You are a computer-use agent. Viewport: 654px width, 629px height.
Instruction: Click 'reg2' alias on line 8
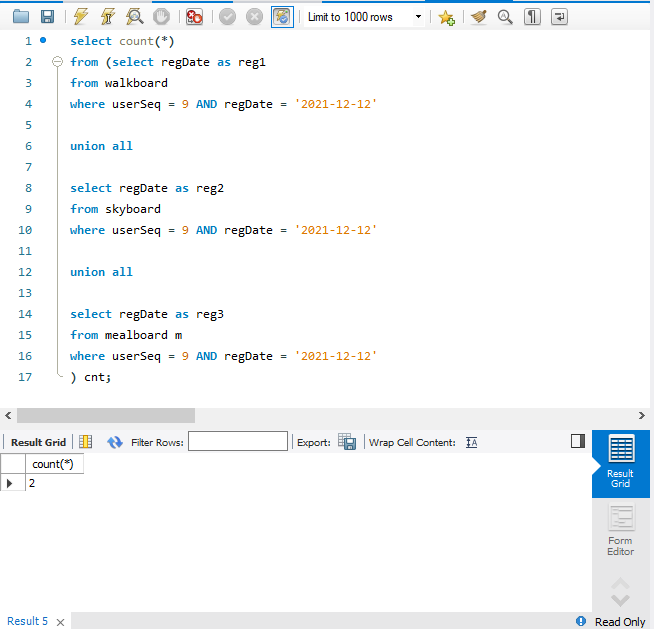pos(210,188)
